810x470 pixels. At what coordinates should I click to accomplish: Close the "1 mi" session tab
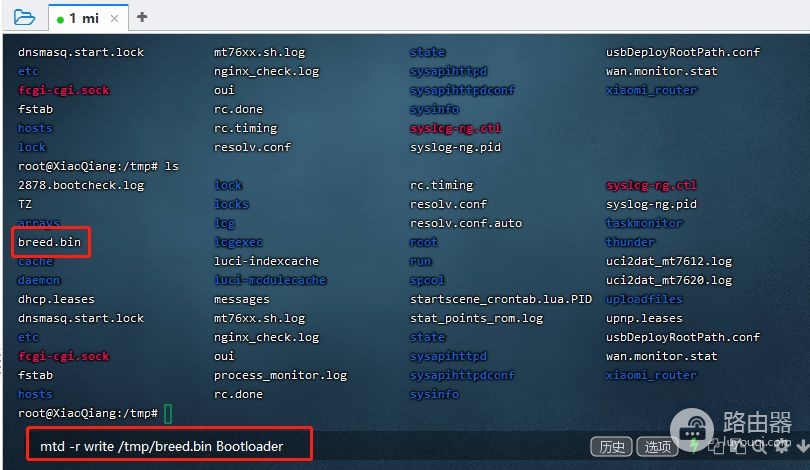coord(115,19)
